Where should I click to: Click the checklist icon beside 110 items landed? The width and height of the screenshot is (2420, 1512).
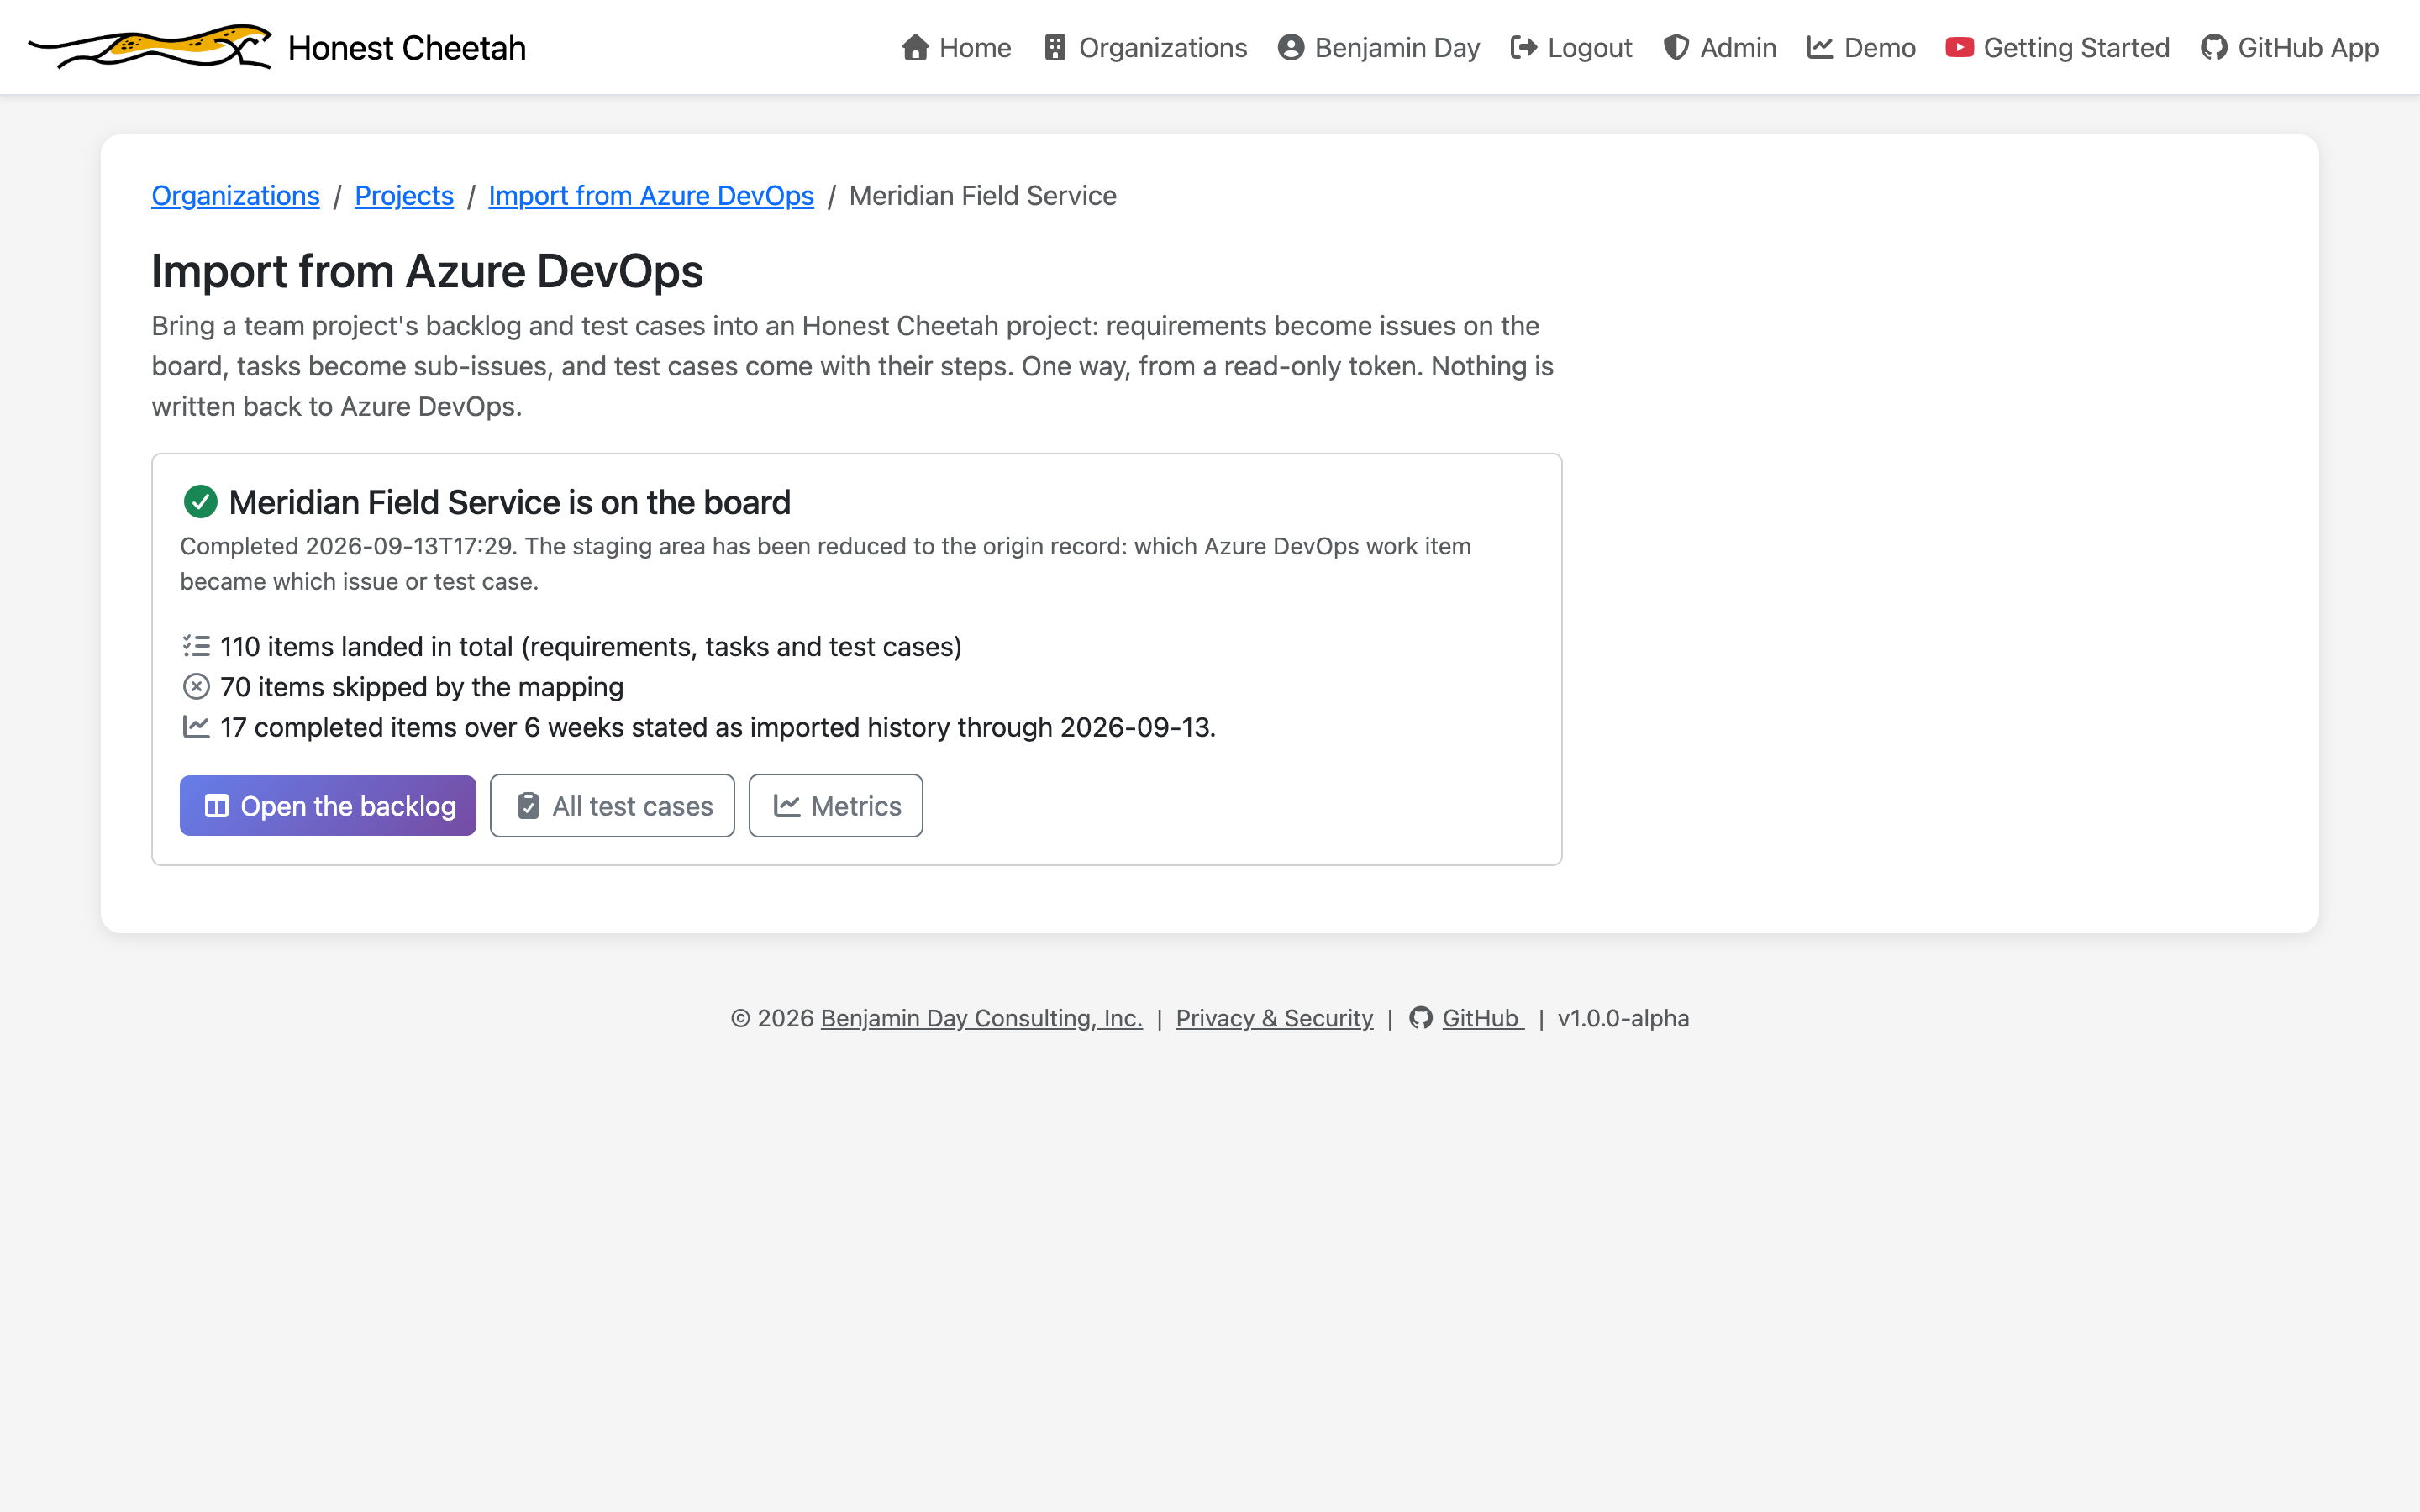point(196,646)
